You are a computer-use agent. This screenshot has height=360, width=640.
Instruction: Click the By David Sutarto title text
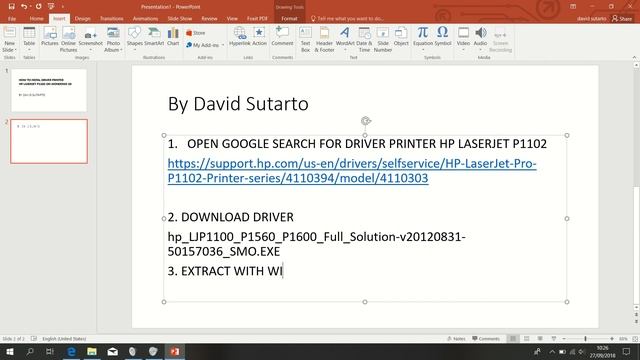[238, 104]
